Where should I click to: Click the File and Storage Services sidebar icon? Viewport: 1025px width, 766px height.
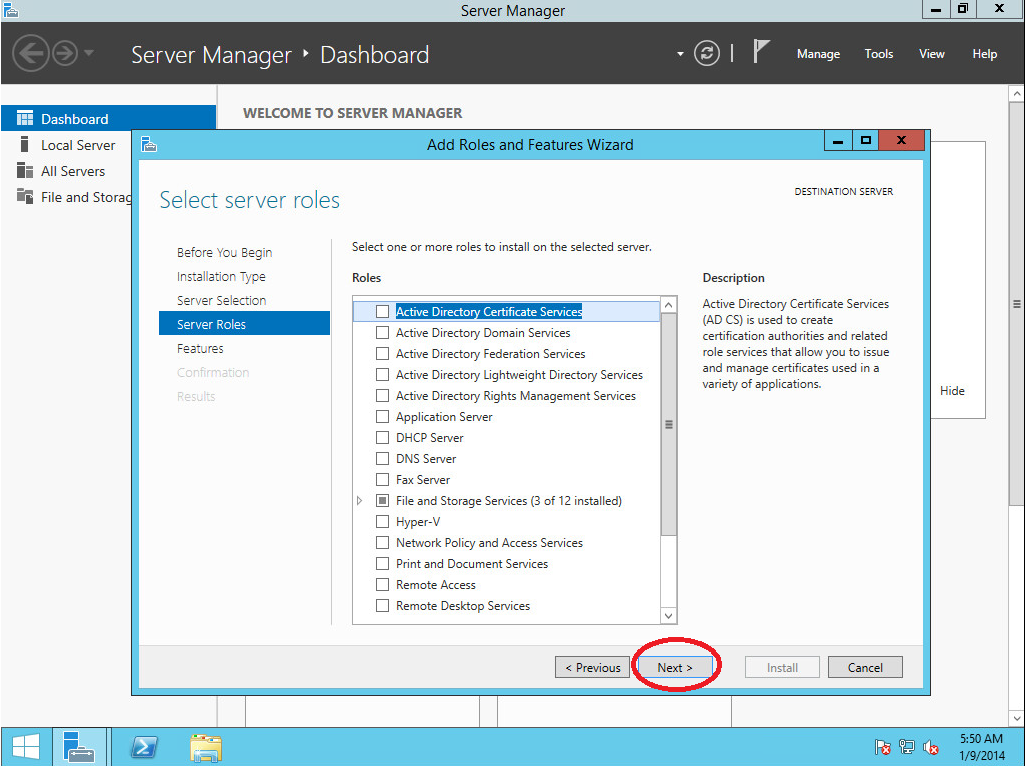(25, 196)
